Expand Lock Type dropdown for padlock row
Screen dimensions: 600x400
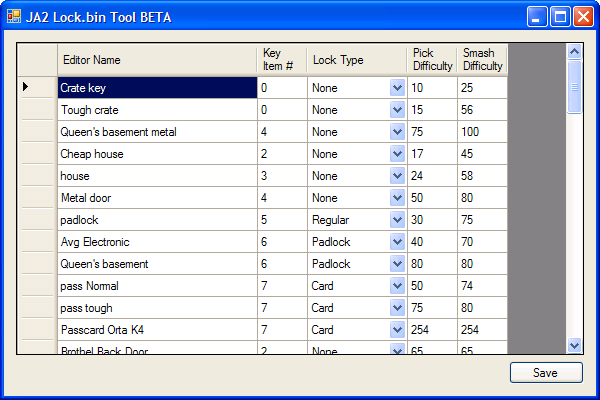397,220
